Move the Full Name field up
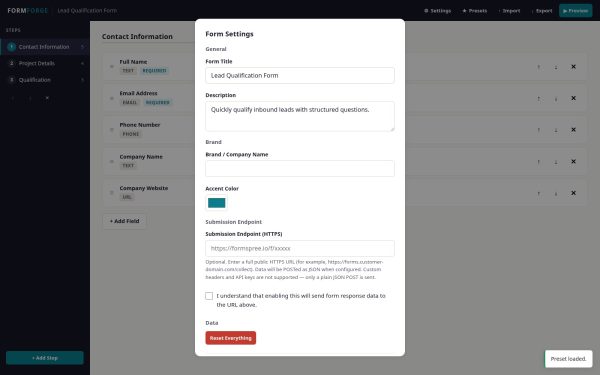 [539, 67]
